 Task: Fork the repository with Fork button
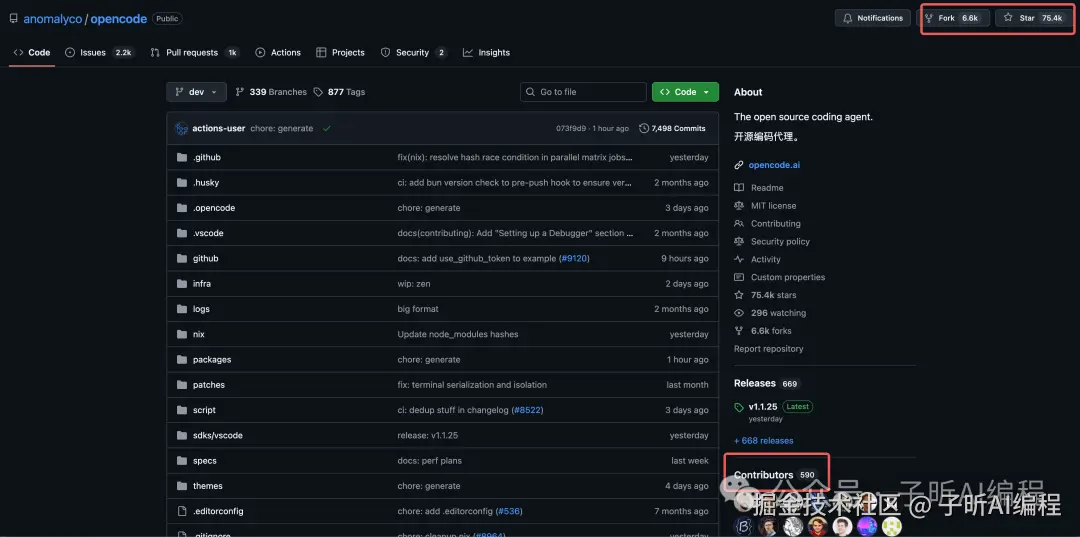(x=954, y=18)
